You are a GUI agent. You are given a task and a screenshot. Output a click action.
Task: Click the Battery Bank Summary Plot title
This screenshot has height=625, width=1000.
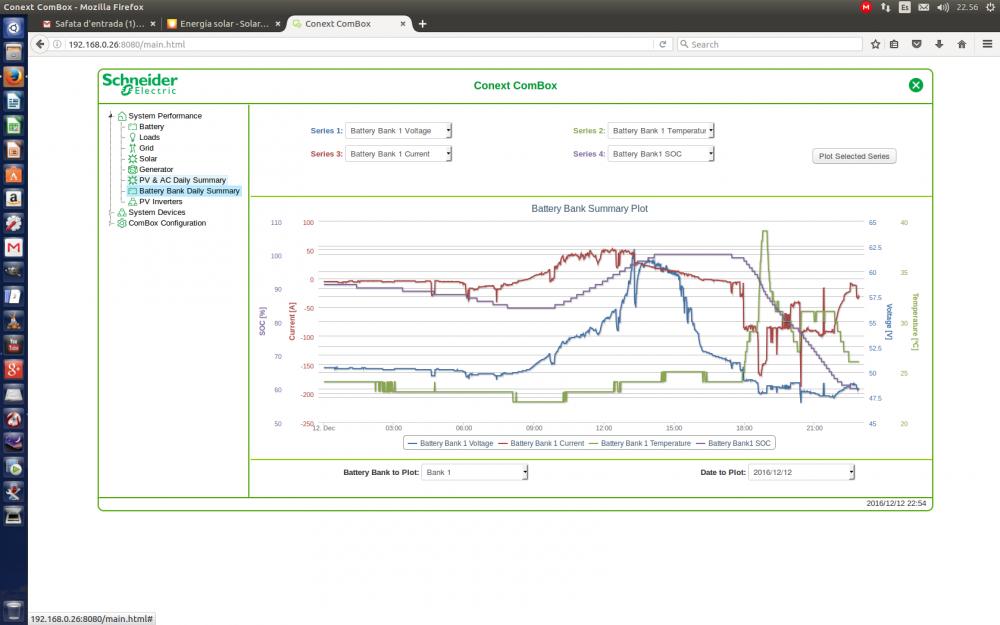pos(589,209)
